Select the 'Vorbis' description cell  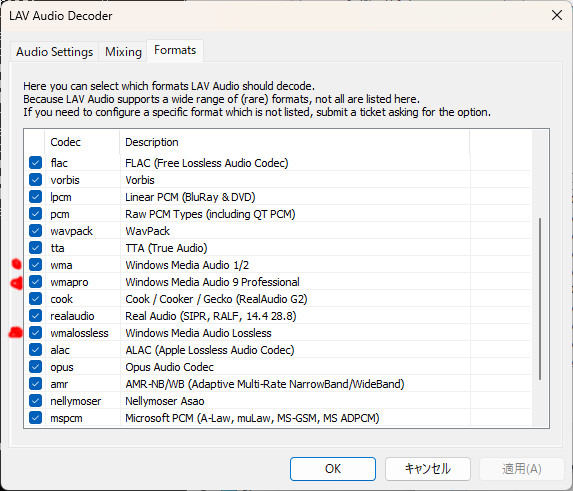[140, 180]
